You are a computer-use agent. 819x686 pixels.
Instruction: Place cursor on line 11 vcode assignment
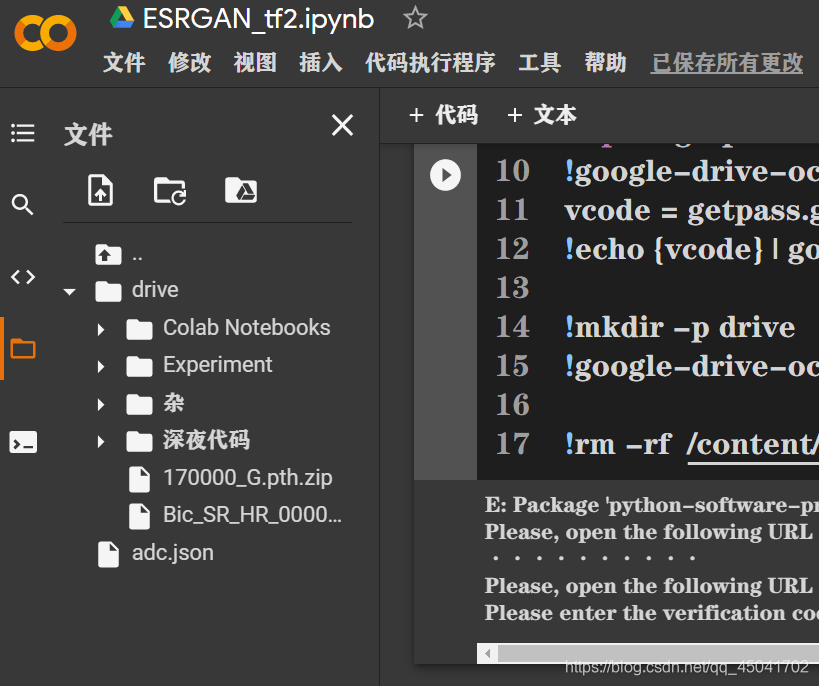[691, 211]
